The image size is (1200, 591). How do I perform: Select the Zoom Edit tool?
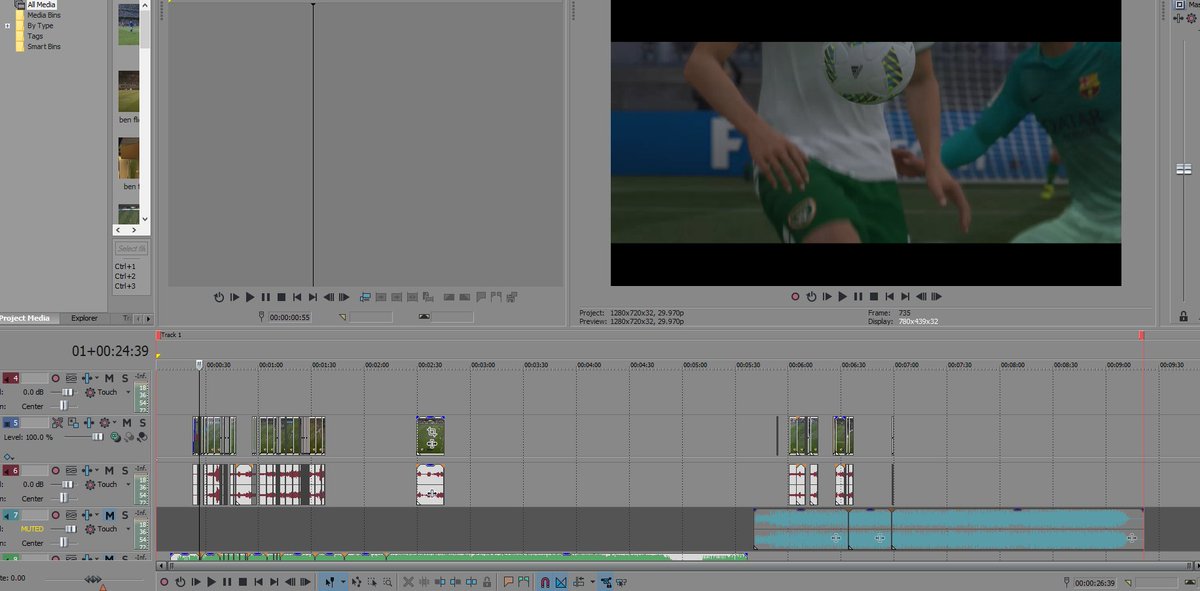[390, 581]
